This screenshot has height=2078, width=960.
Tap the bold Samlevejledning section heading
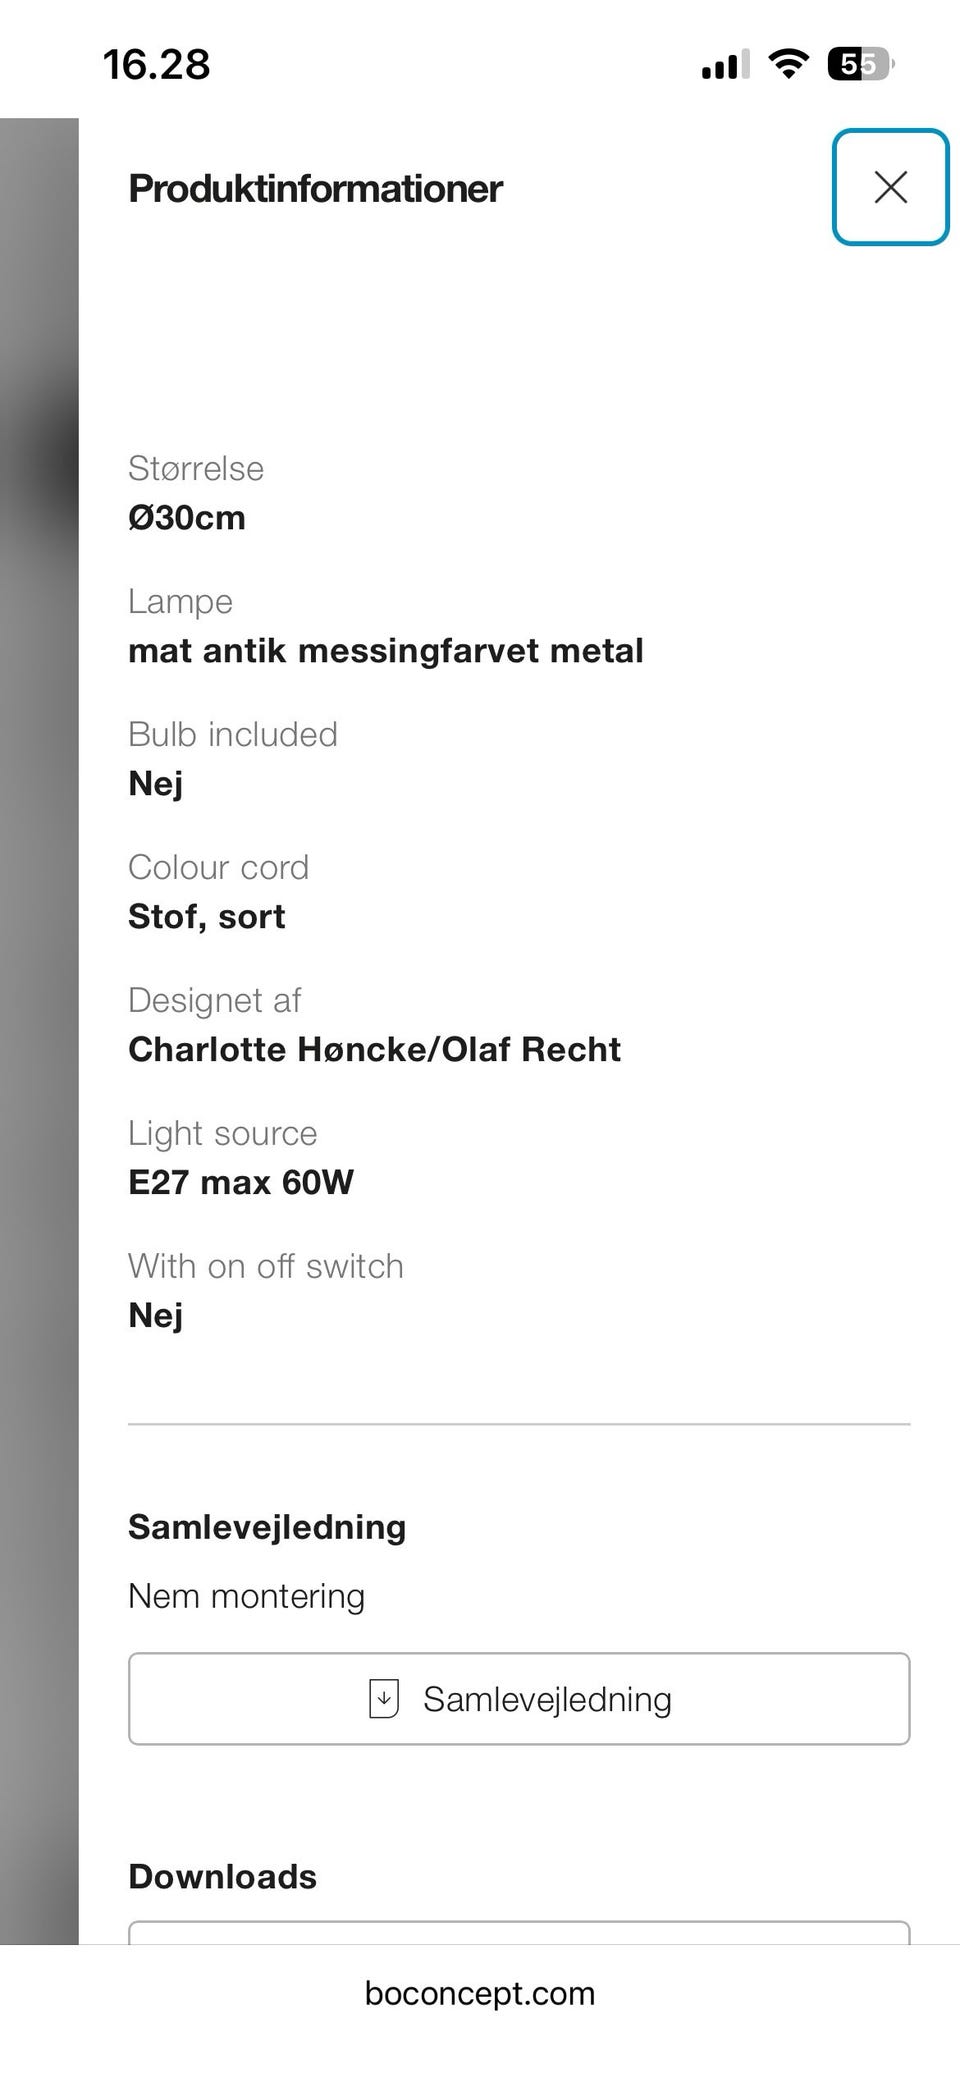(x=267, y=1527)
